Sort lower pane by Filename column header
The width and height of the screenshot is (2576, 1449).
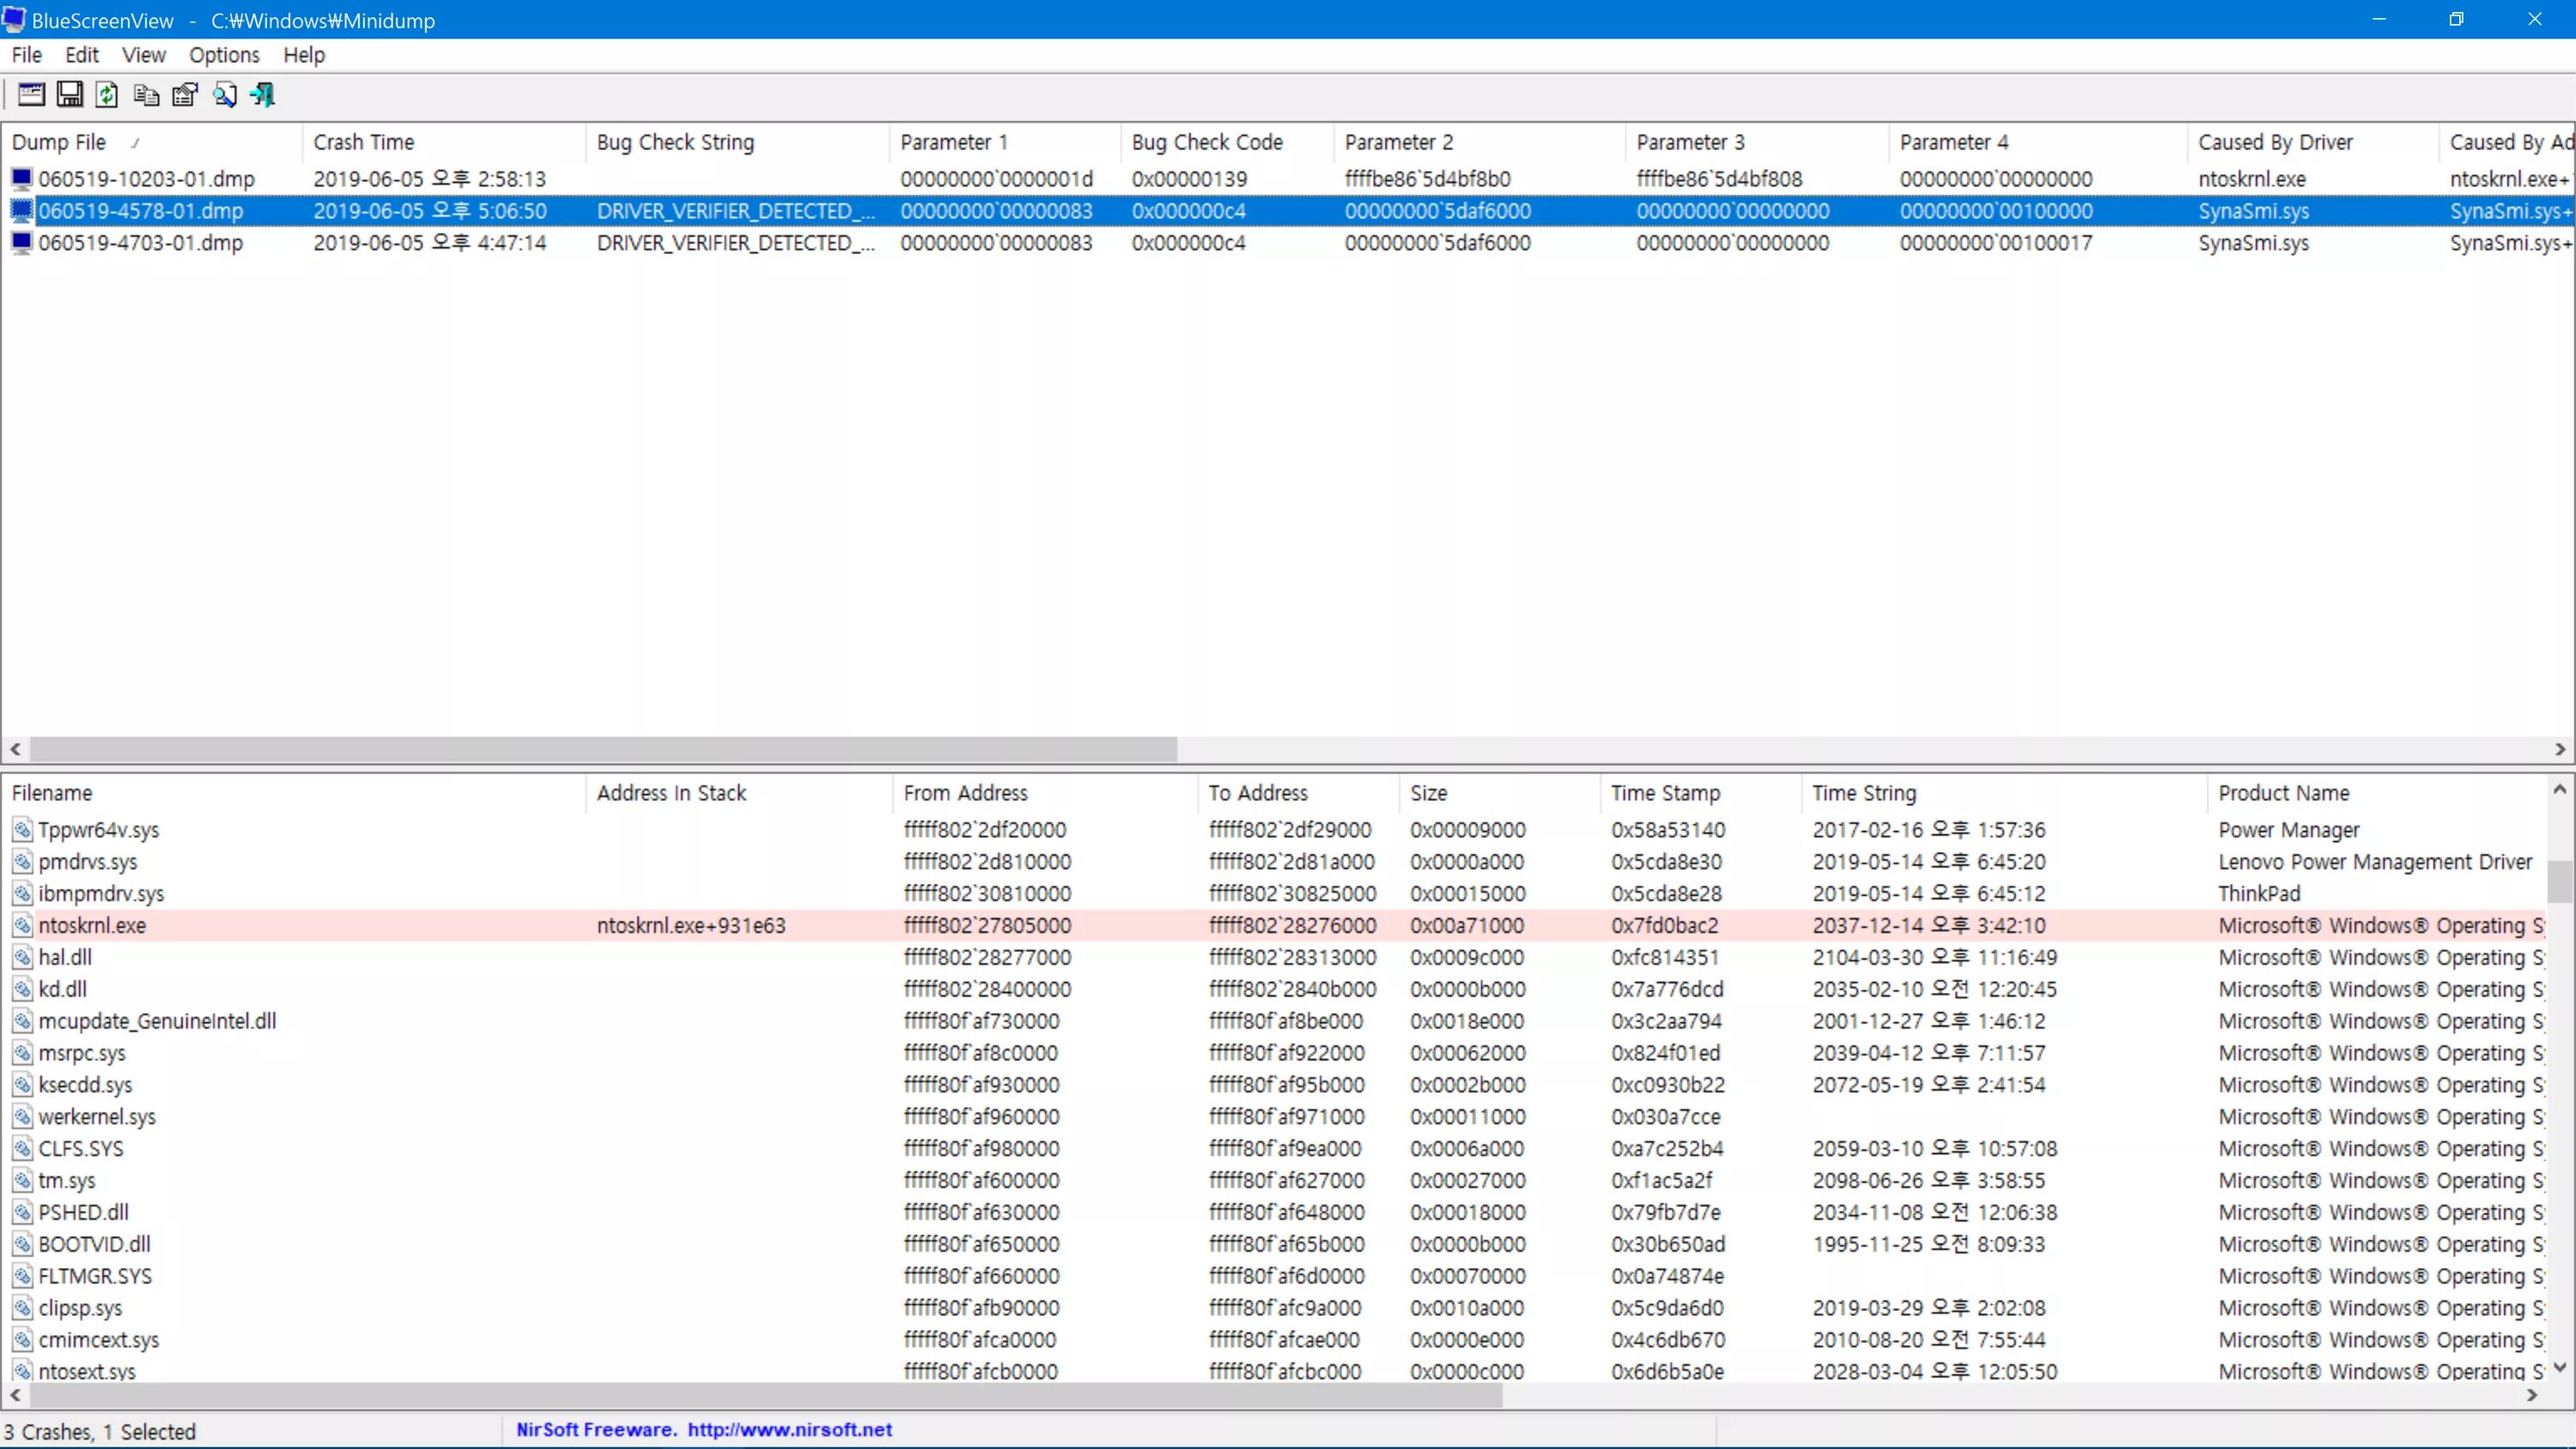(x=52, y=793)
